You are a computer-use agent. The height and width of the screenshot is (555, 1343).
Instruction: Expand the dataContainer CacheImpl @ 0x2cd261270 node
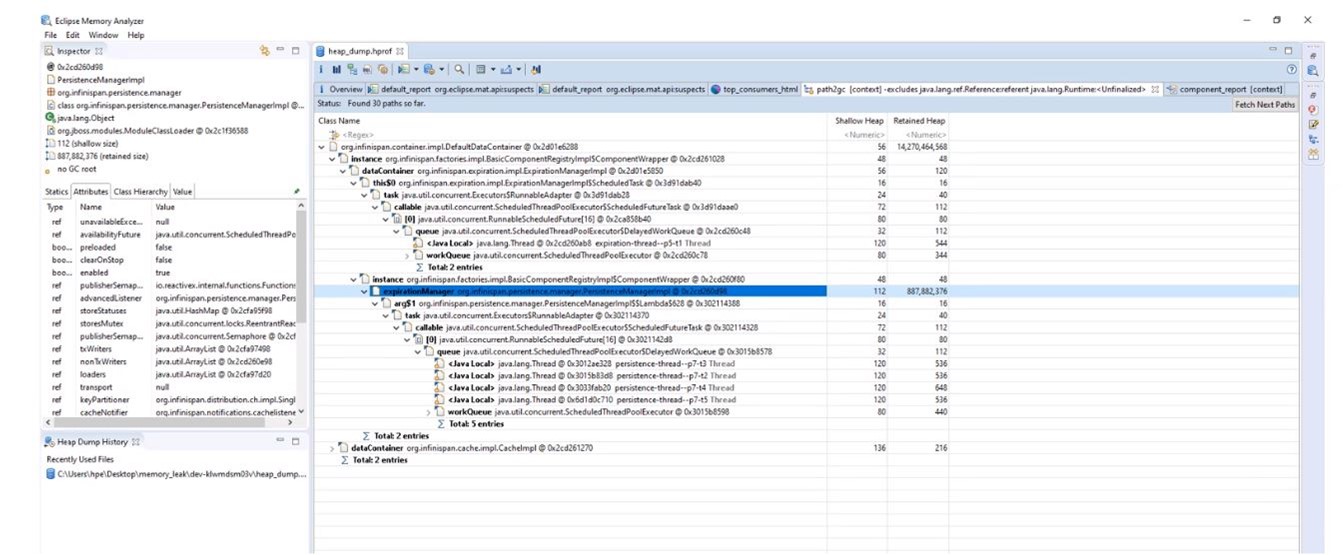click(332, 448)
